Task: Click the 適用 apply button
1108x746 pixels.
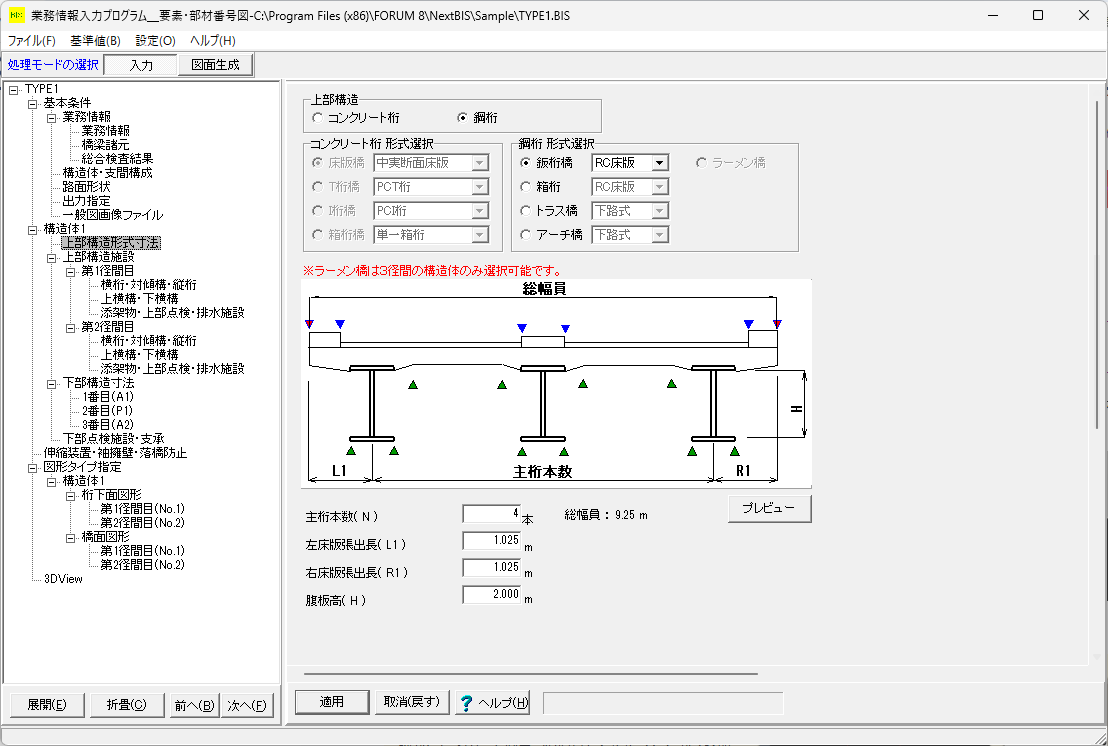Action: click(x=332, y=702)
